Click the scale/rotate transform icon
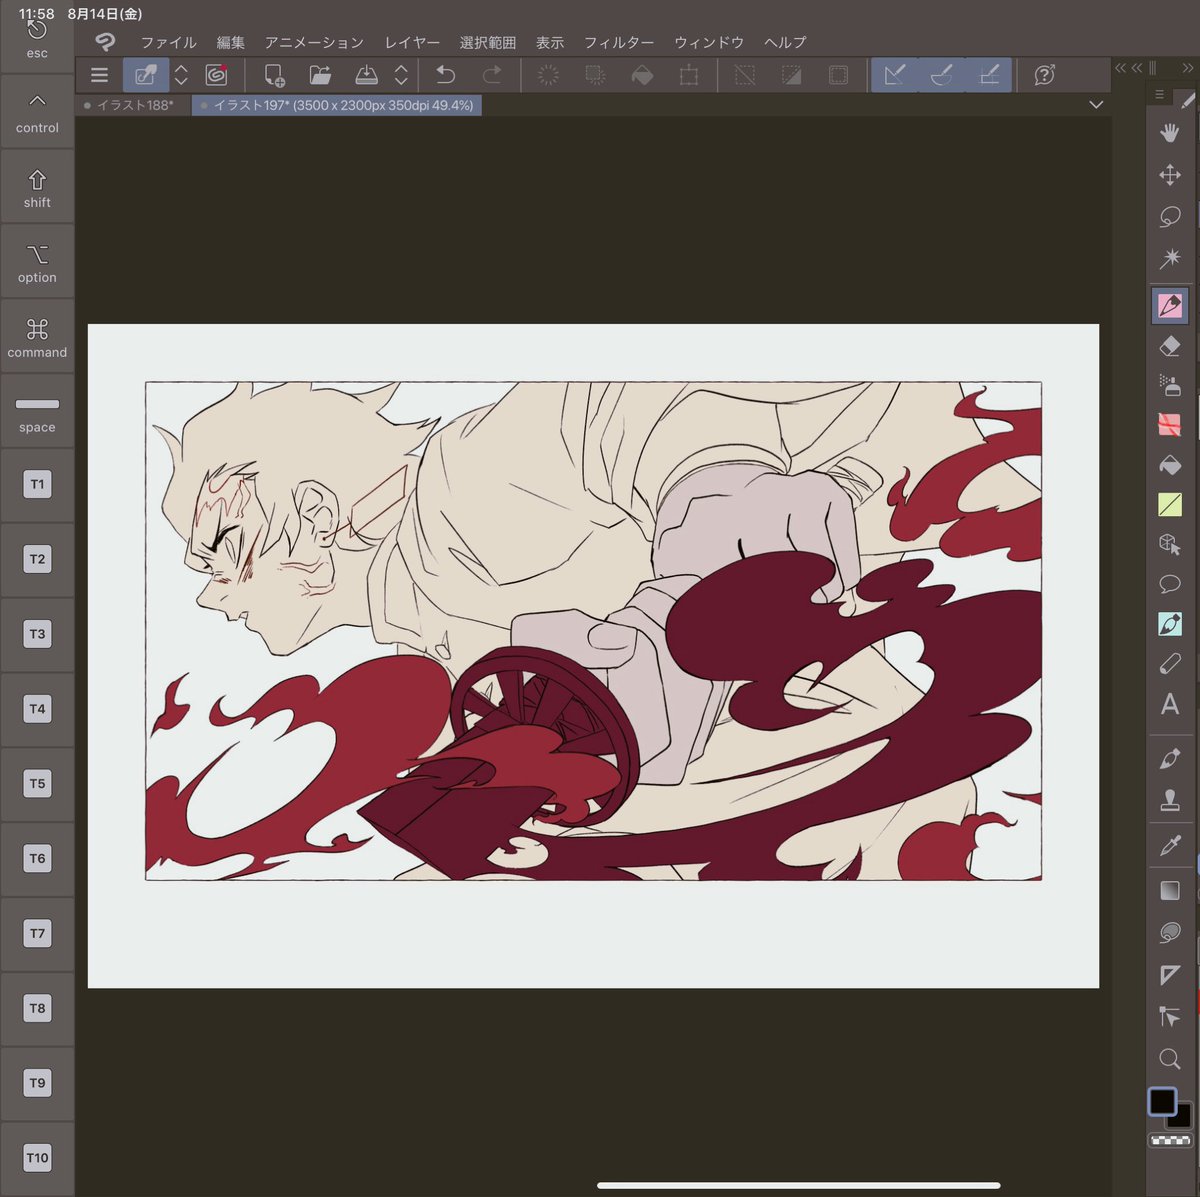This screenshot has height=1197, width=1200. click(689, 75)
